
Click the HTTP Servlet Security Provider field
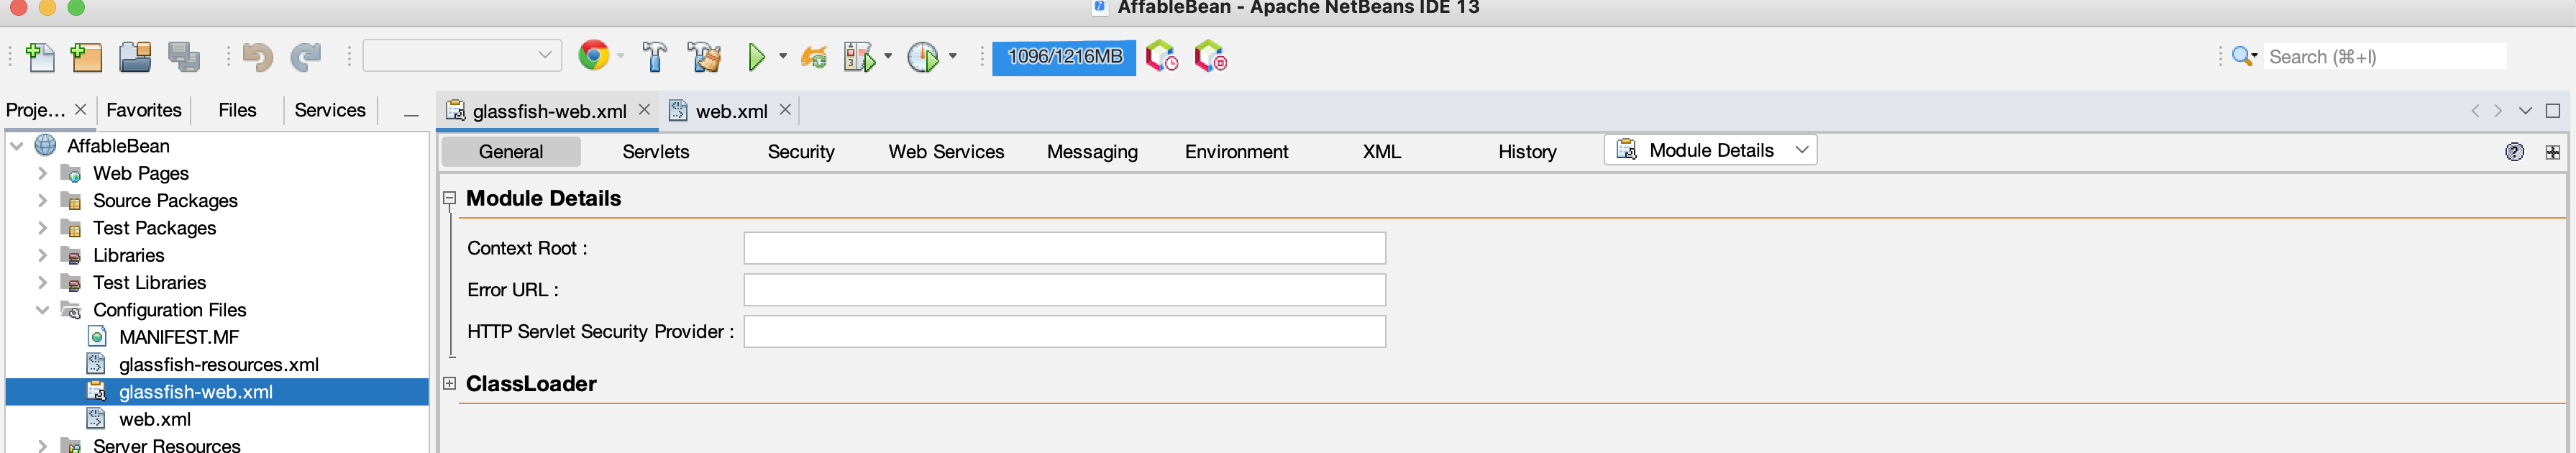pos(1064,332)
